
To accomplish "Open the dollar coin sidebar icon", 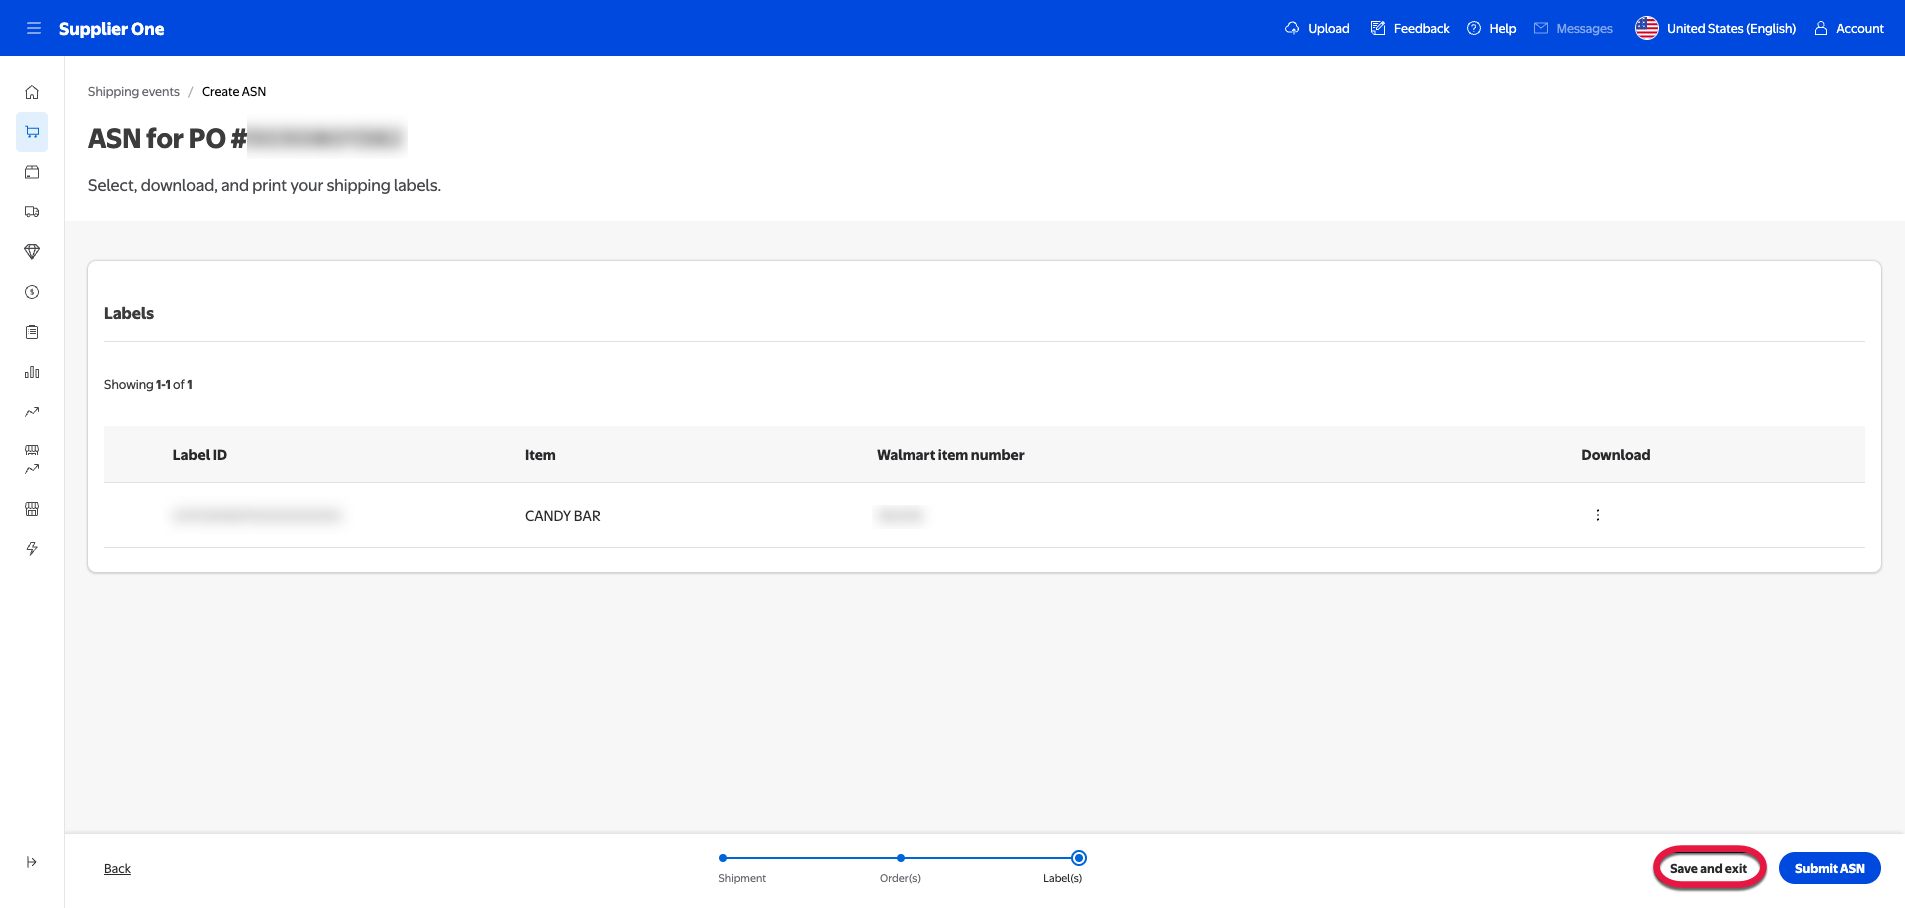I will click(32, 292).
